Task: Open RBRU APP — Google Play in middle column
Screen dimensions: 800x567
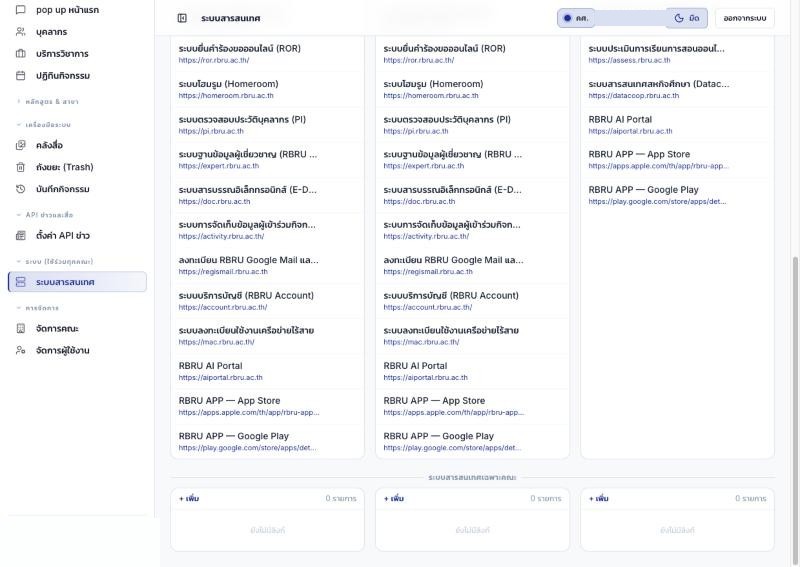Action: click(x=472, y=441)
